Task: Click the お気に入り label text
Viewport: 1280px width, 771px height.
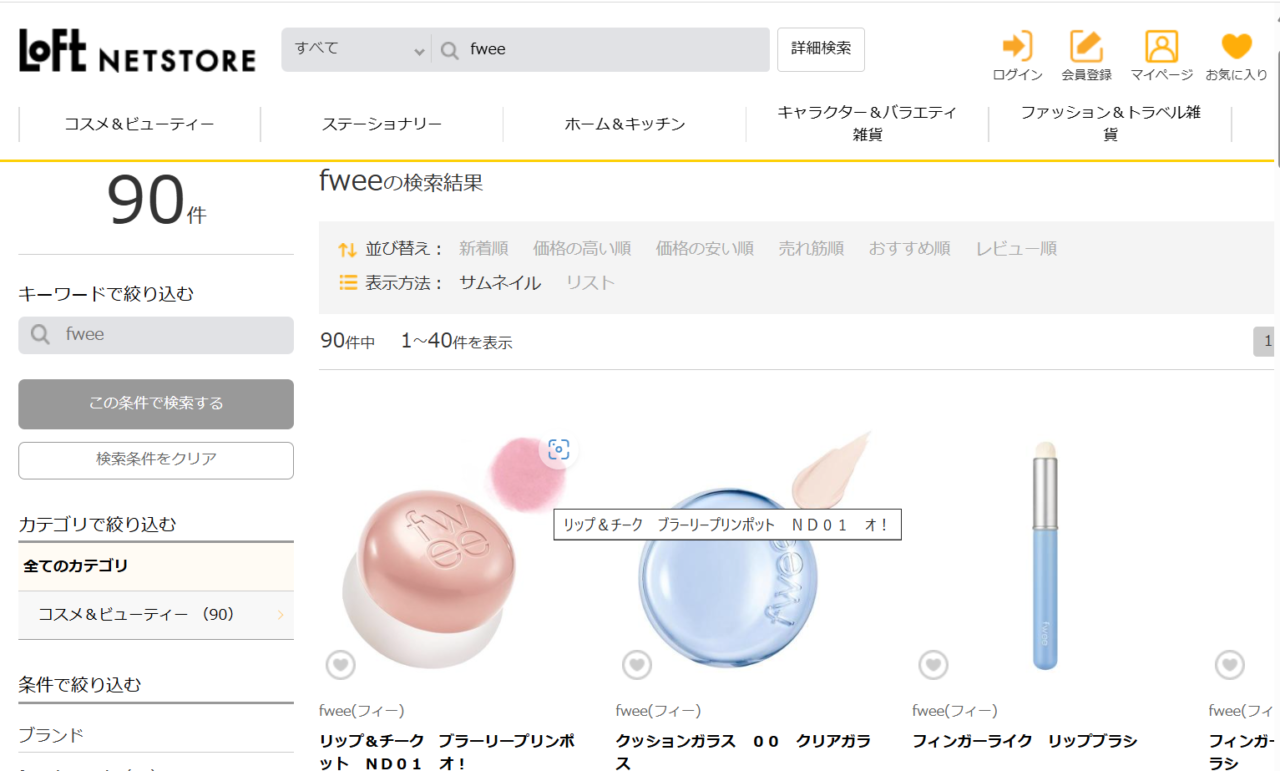Action: coord(1236,75)
